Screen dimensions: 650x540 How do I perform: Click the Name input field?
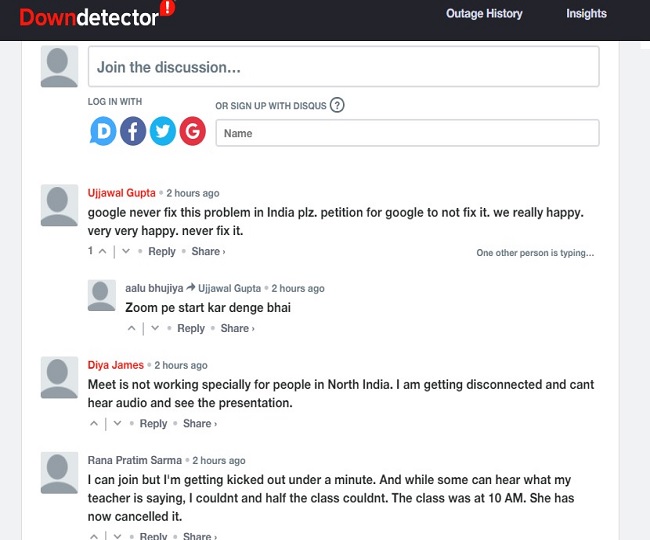[x=407, y=133]
